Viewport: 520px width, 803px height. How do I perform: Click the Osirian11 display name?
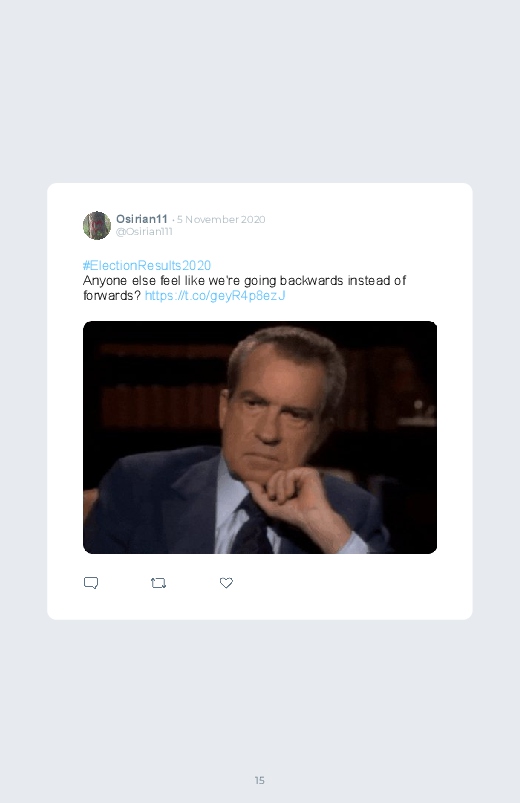(x=142, y=219)
